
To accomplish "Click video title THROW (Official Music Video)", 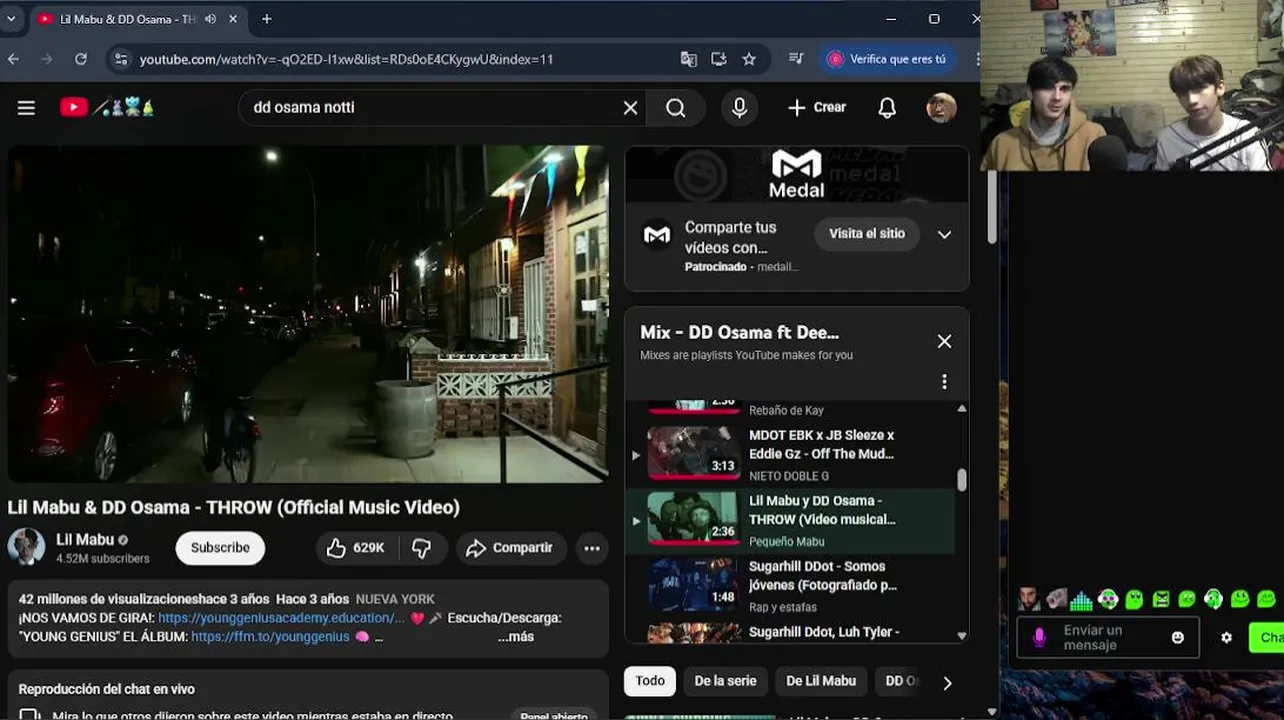I will pos(234,507).
